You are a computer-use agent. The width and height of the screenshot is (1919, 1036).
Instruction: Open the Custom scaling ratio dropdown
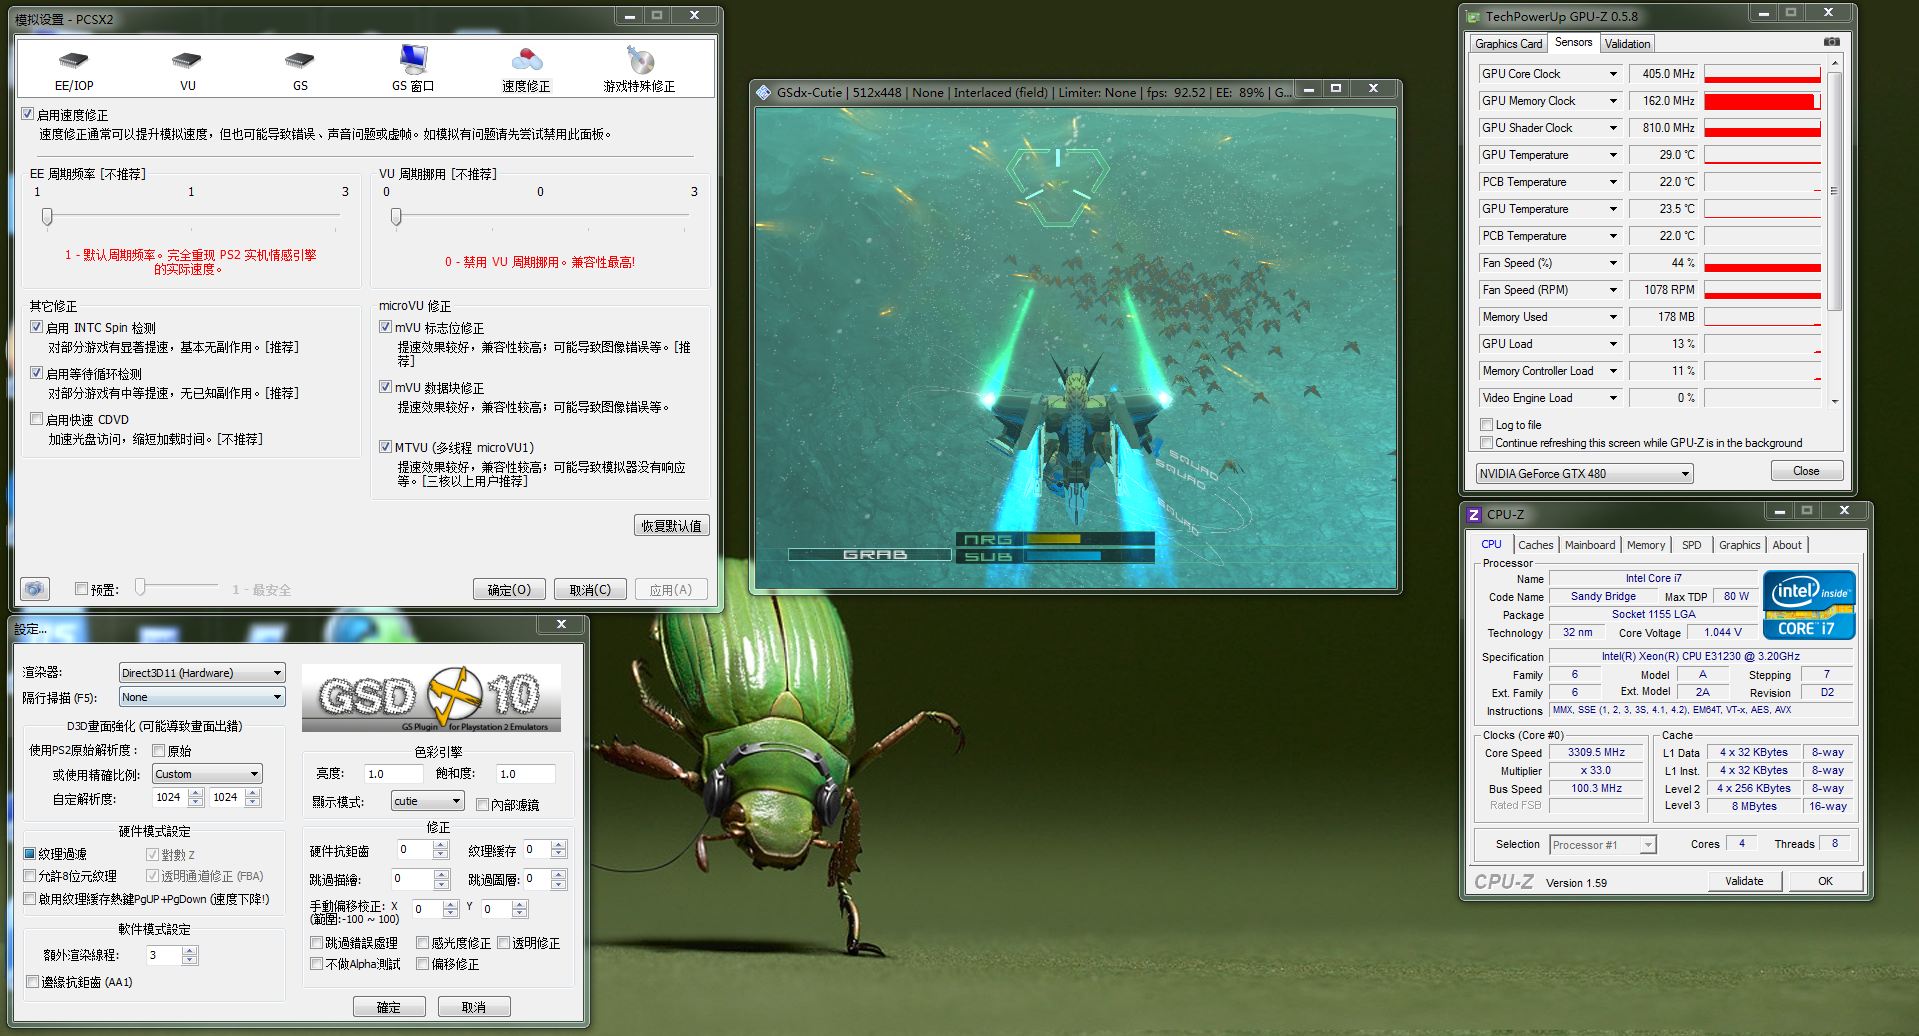(x=207, y=774)
